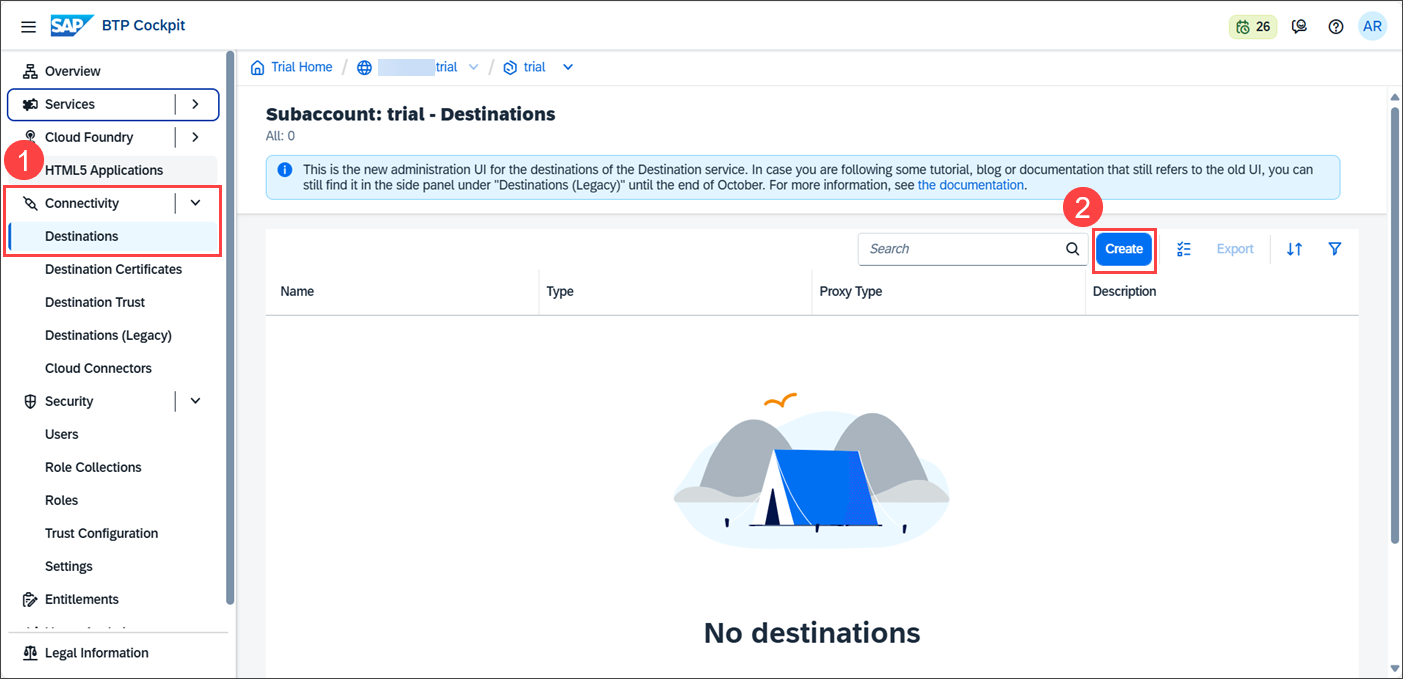Expand the subaccount trial dropdown chevron
Image resolution: width=1403 pixels, height=679 pixels.
(x=568, y=67)
